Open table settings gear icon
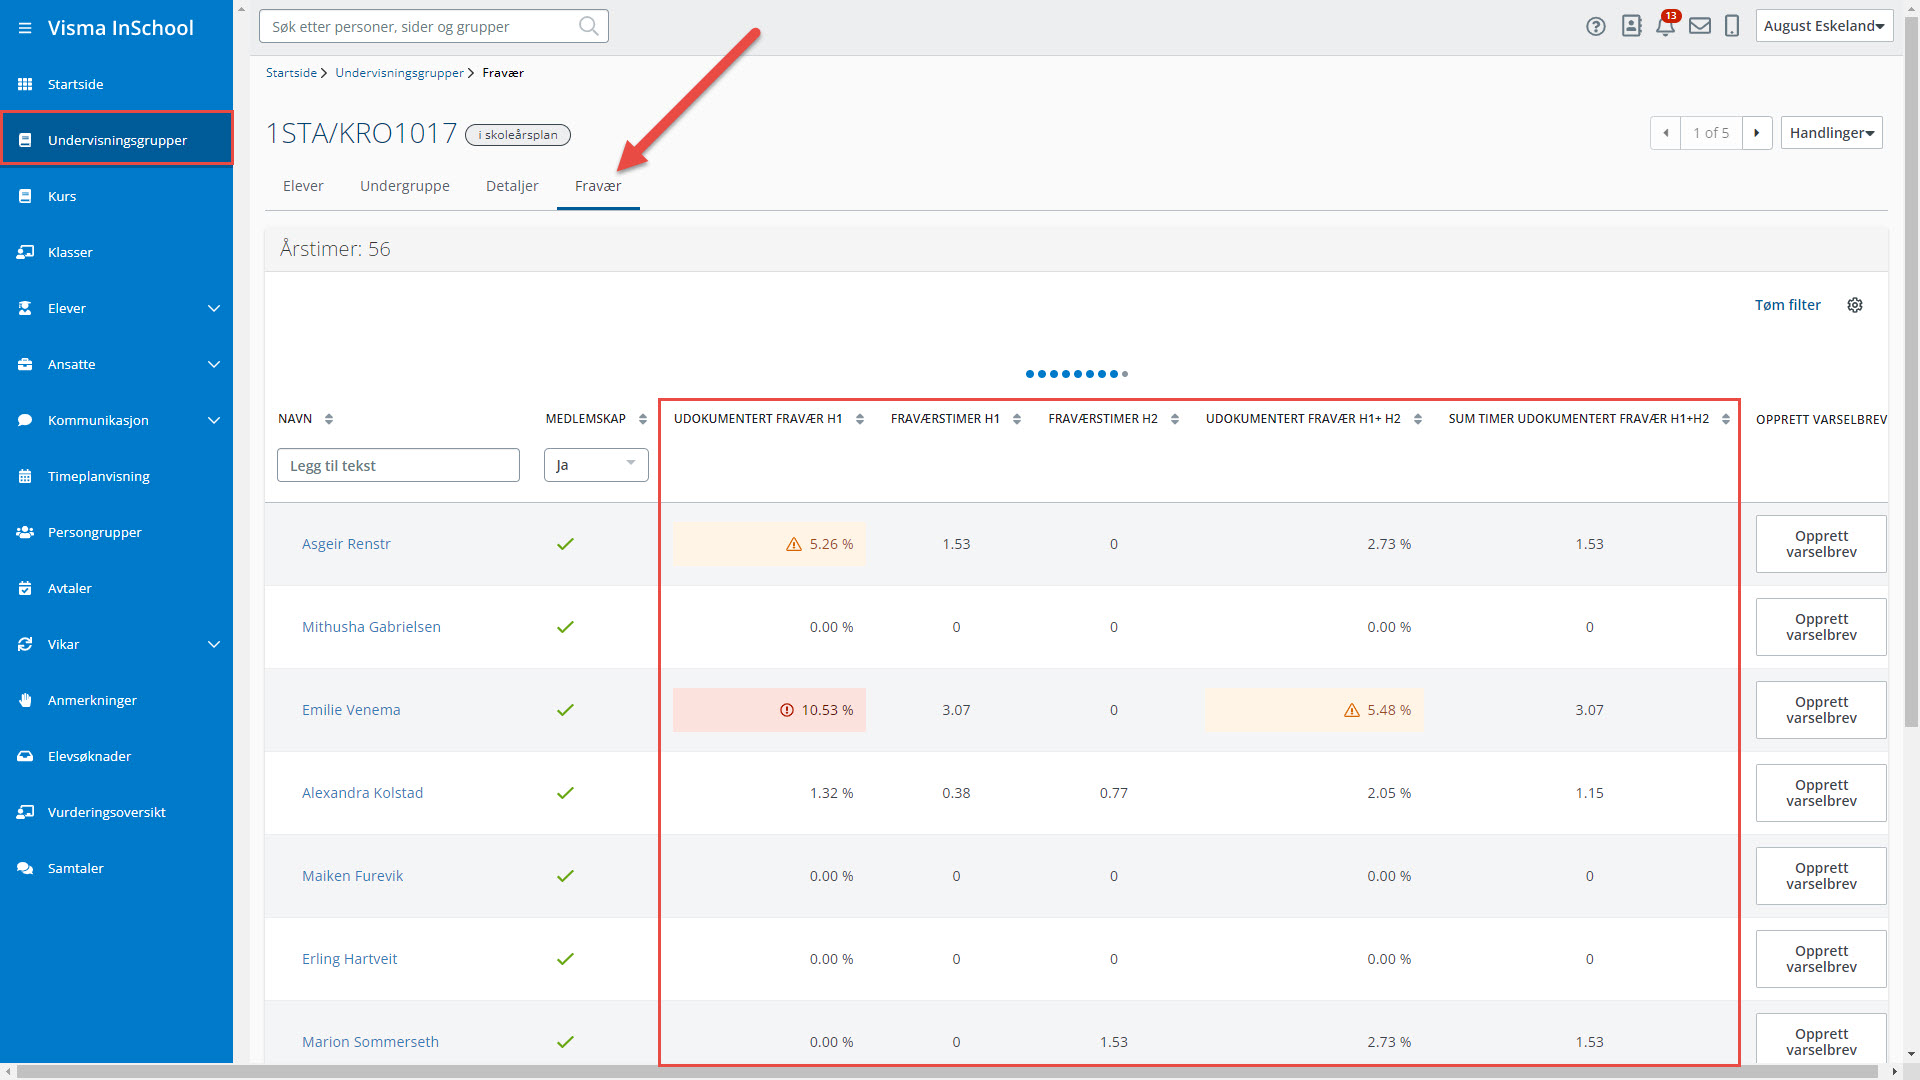The height and width of the screenshot is (1080, 1920). point(1855,305)
